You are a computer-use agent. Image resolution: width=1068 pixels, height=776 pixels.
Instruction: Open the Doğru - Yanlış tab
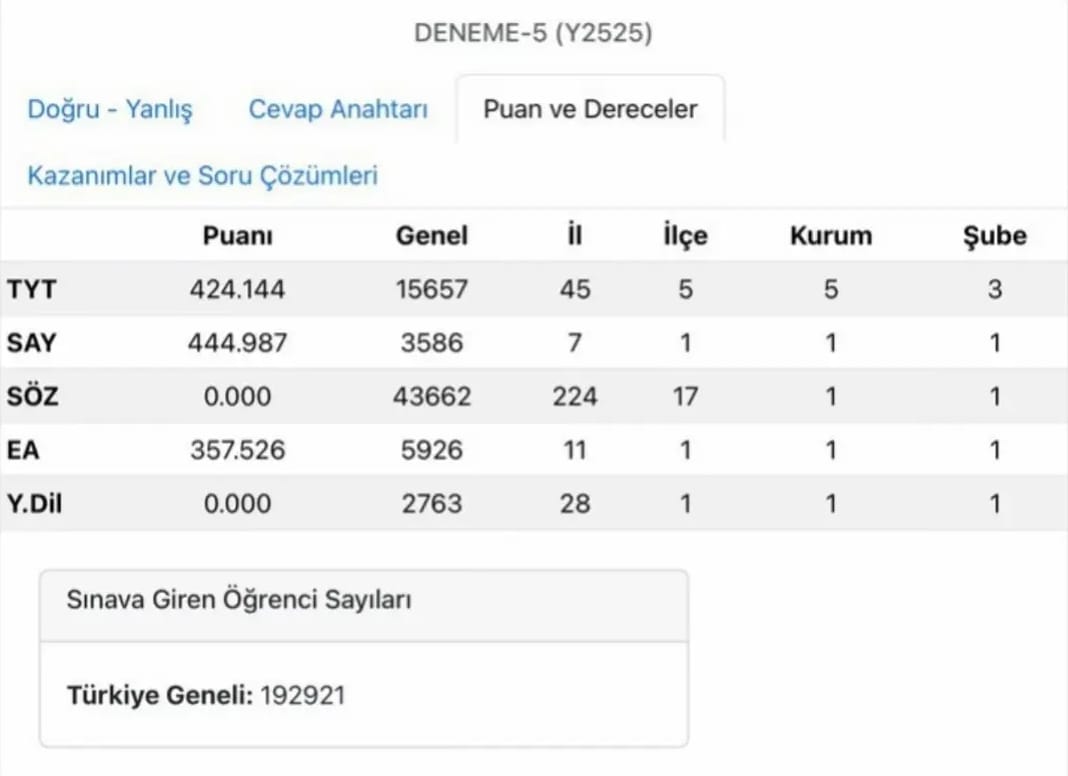110,109
